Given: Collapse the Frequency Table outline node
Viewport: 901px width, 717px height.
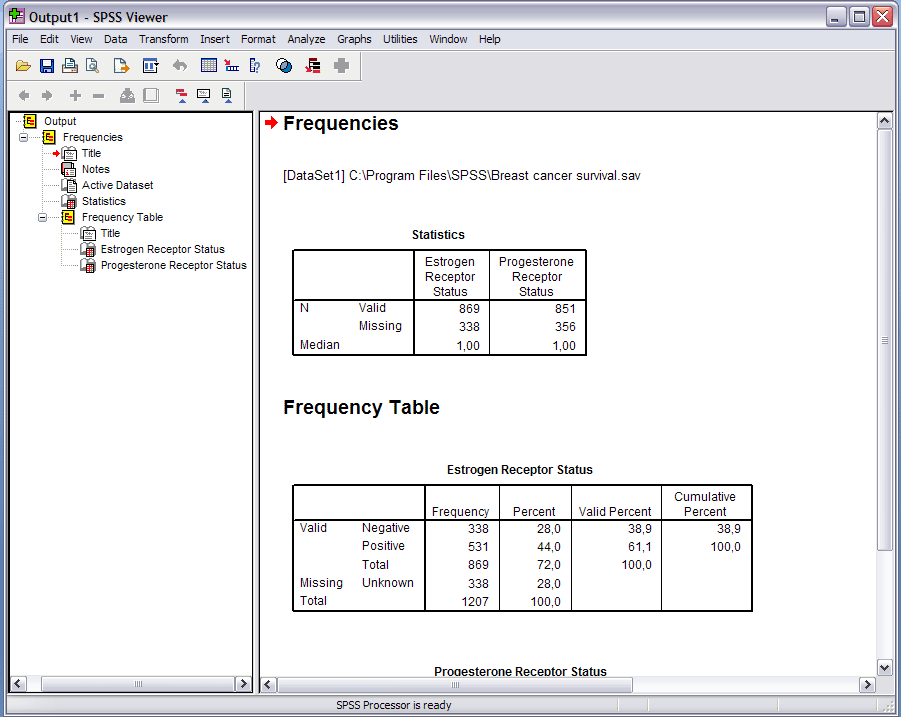Looking at the screenshot, I should coord(43,217).
